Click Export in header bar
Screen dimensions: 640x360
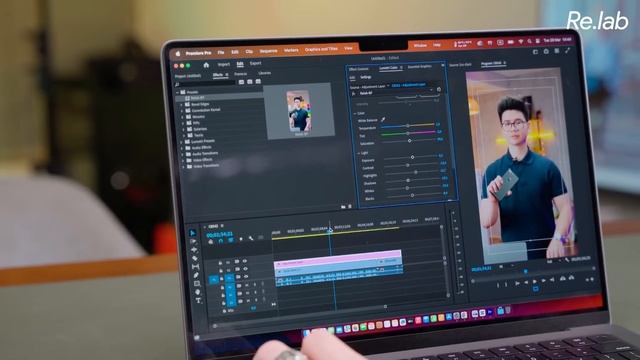click(x=256, y=63)
